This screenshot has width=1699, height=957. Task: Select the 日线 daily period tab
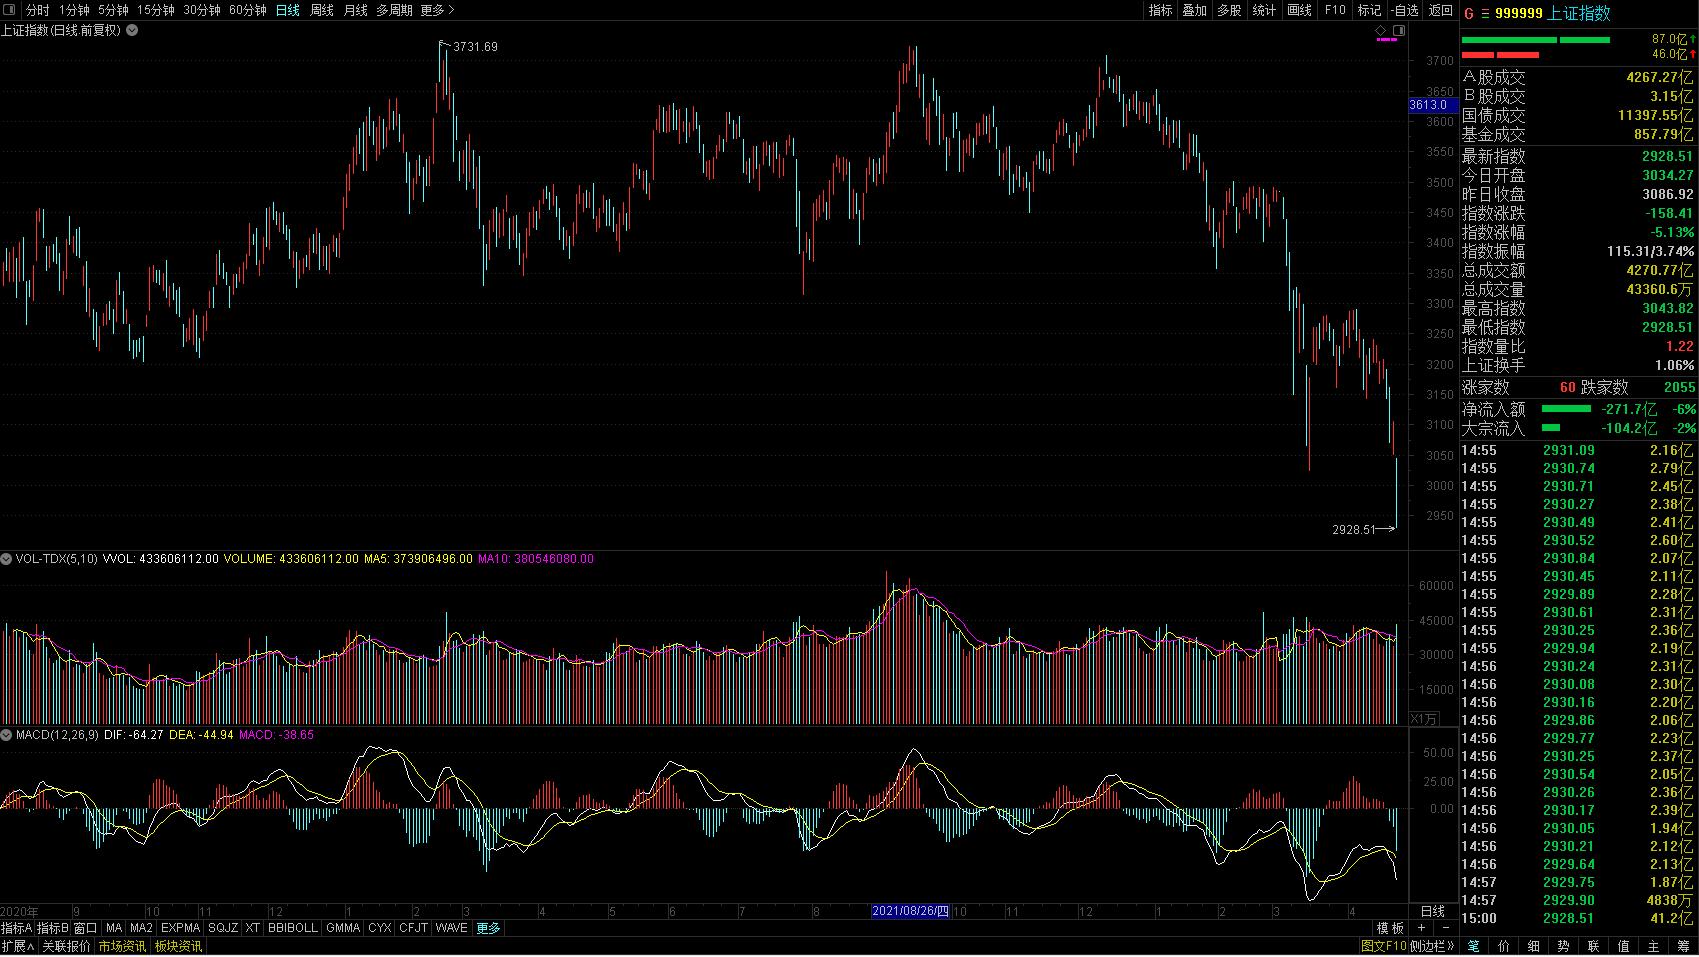coord(288,10)
